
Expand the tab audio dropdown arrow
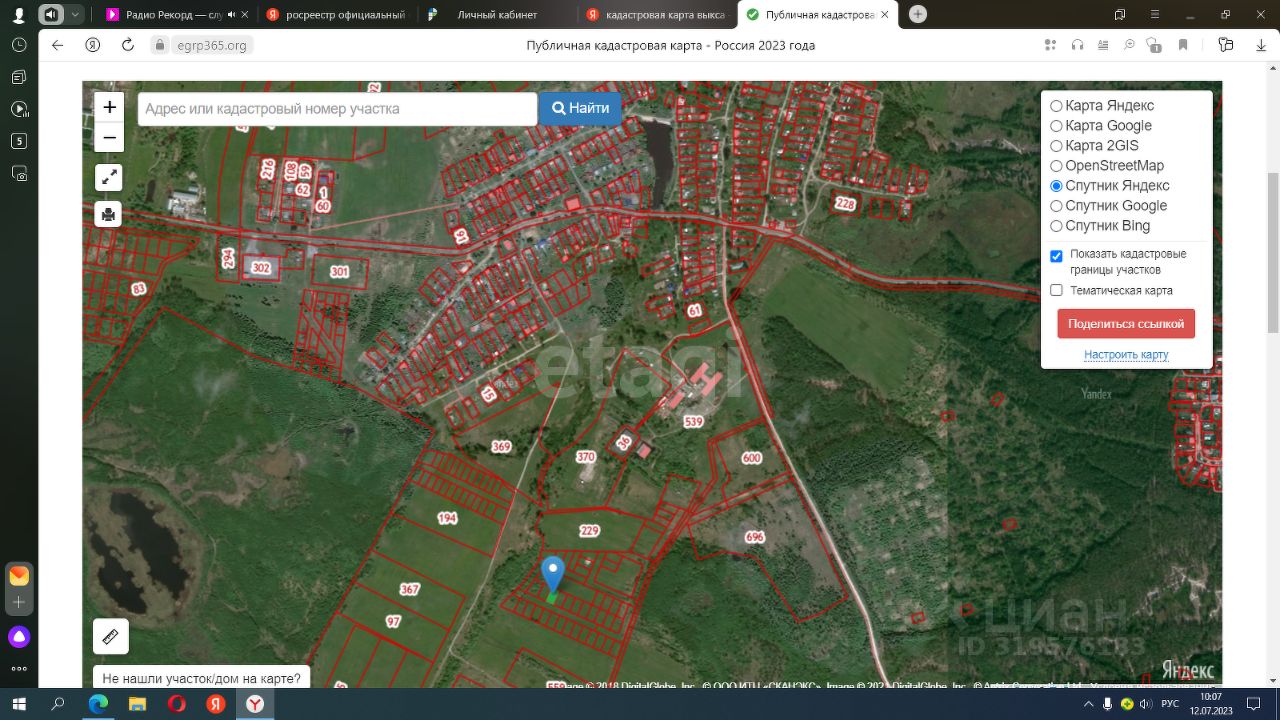pos(75,14)
